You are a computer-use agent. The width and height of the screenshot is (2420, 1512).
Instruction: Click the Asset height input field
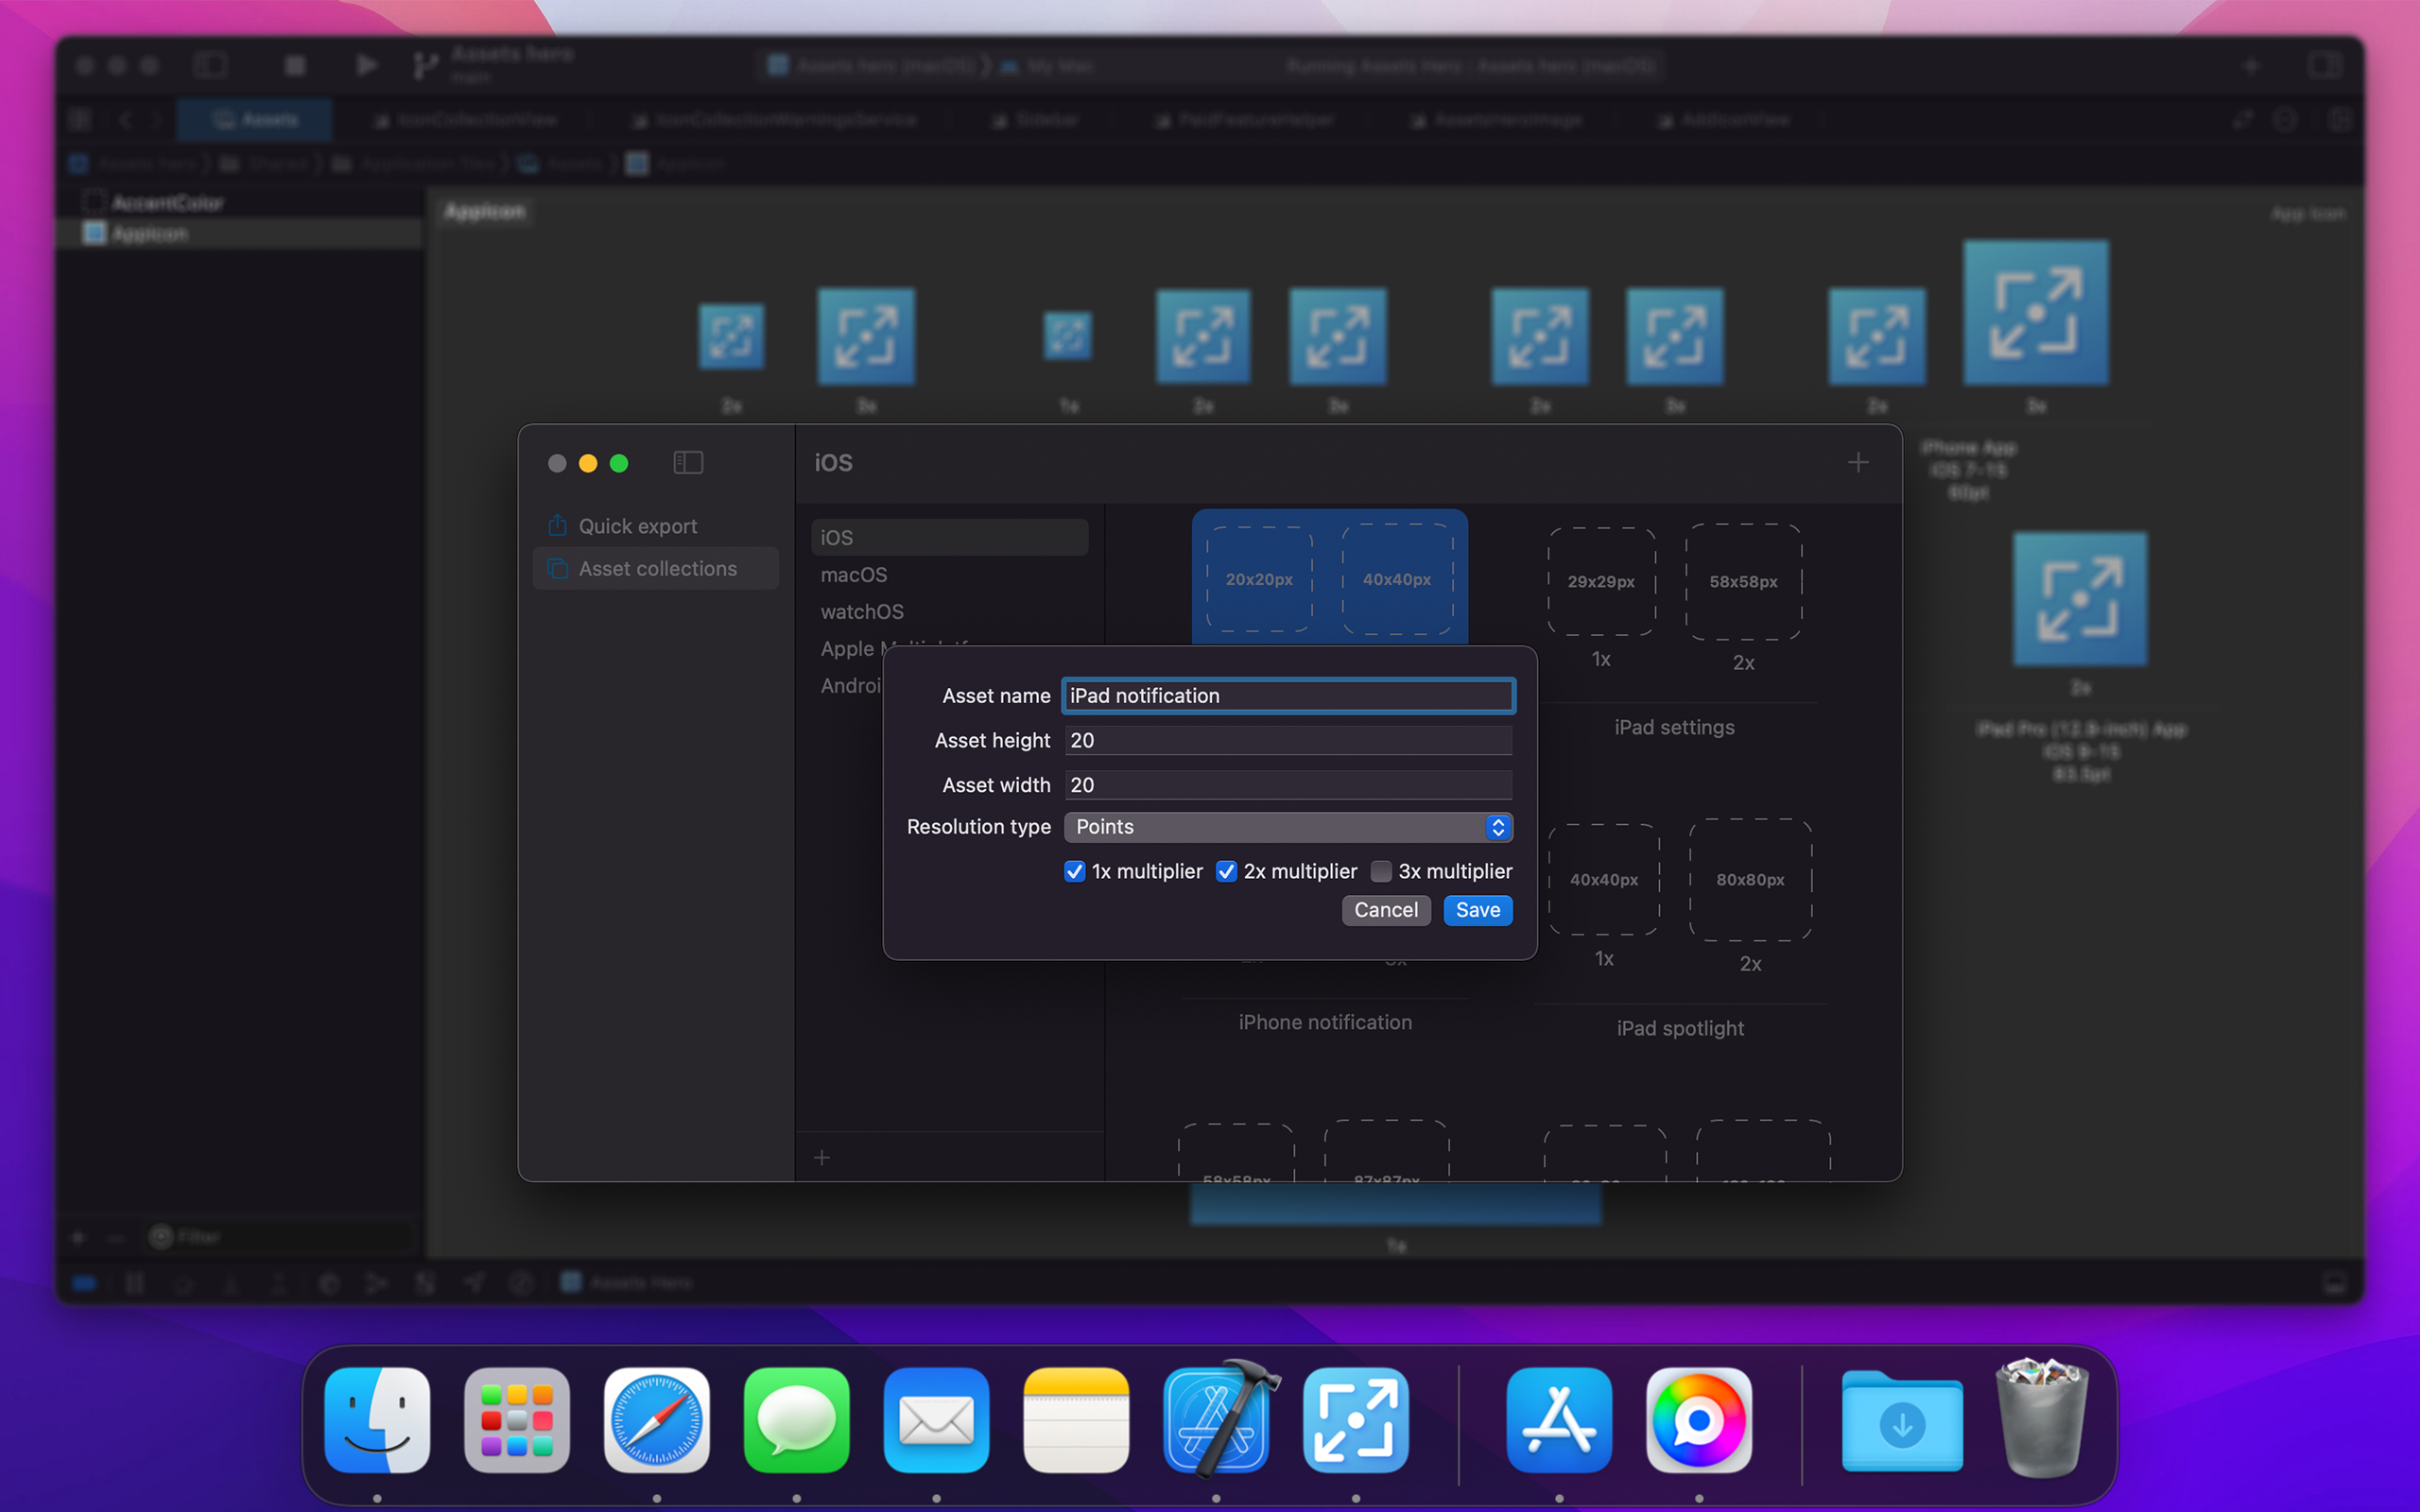tap(1288, 740)
